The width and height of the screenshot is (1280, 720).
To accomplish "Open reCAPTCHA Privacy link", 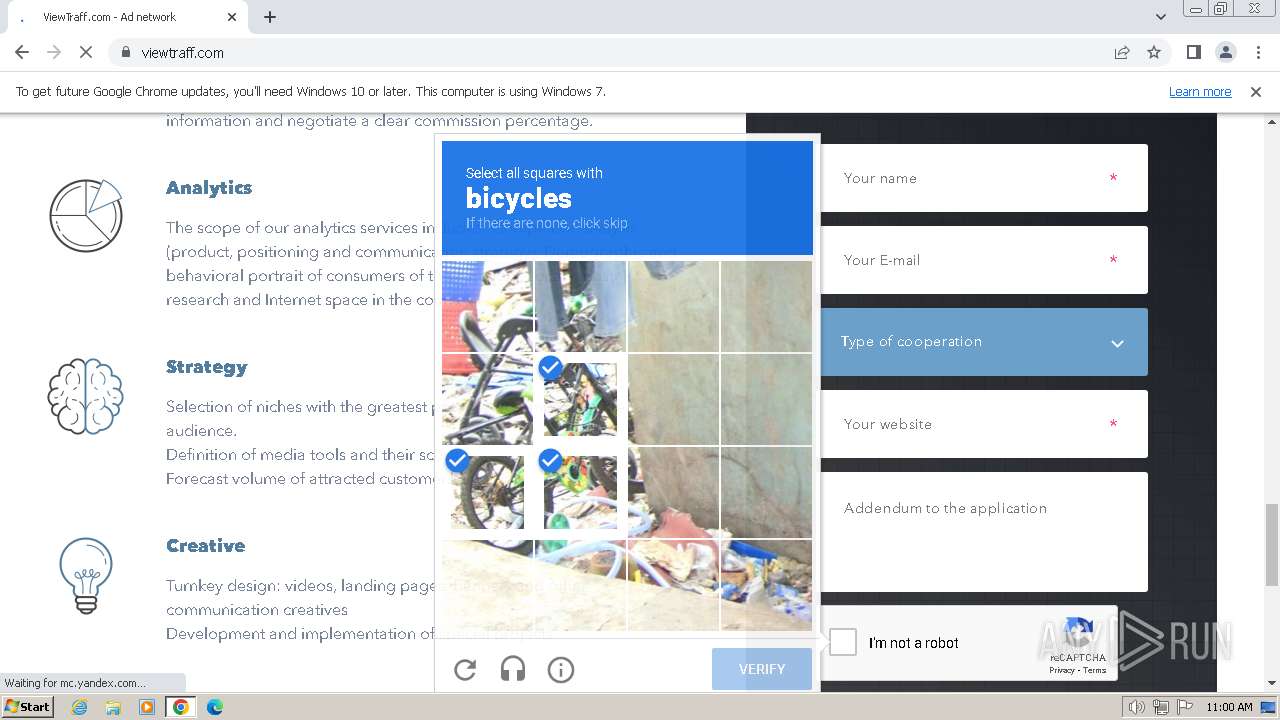I will [1062, 670].
